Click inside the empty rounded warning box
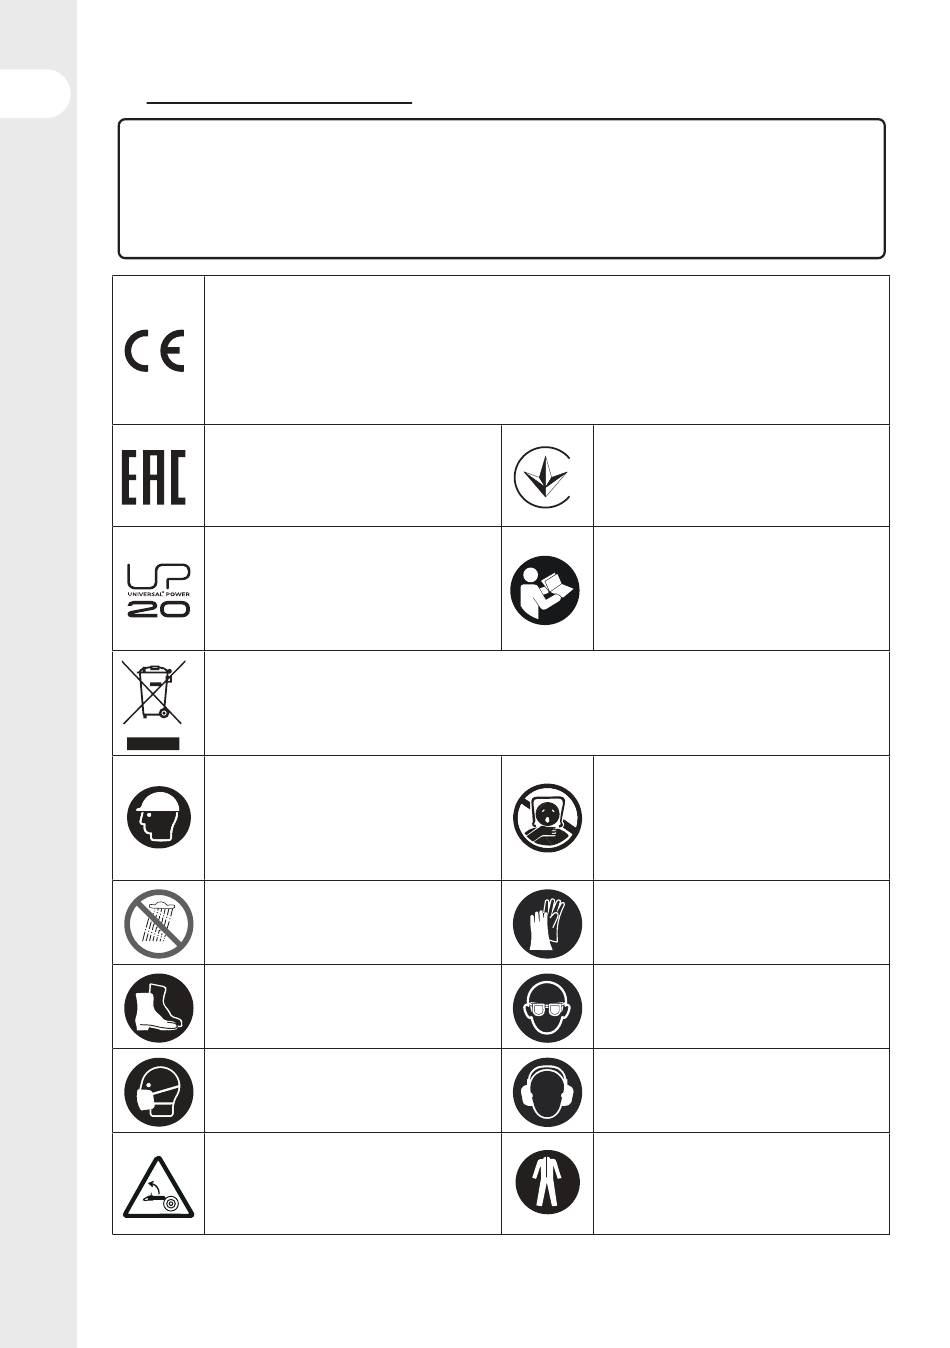The height and width of the screenshot is (1348, 950). click(x=501, y=189)
